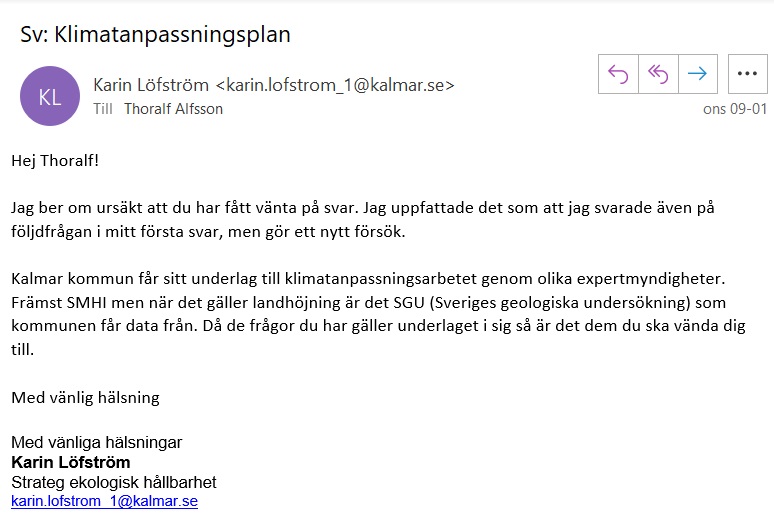This screenshot has height=520, width=774.
Task: Click bold signature name Karin Löfström
Action: (x=71, y=462)
